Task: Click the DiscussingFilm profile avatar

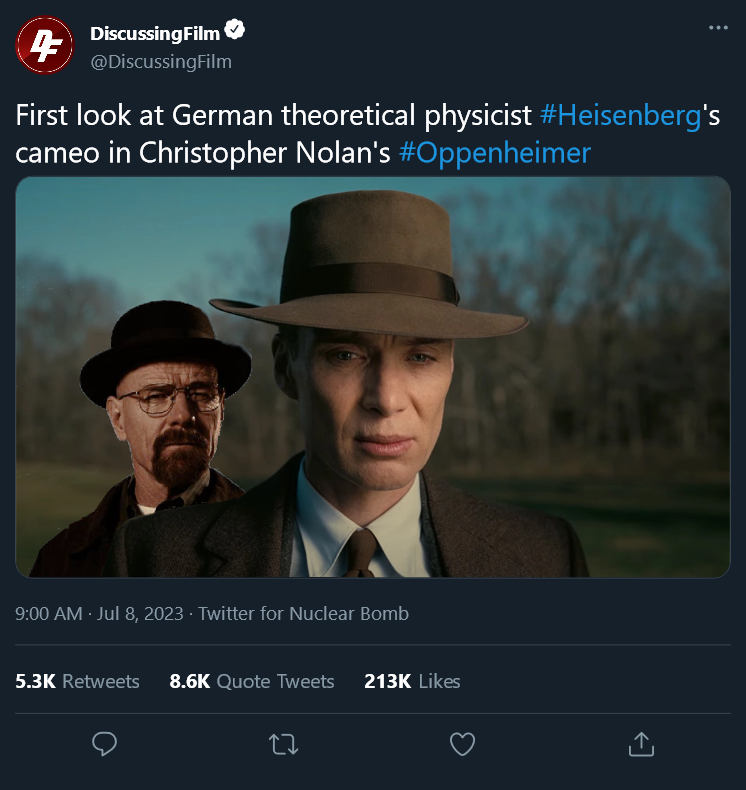Action: [x=45, y=45]
